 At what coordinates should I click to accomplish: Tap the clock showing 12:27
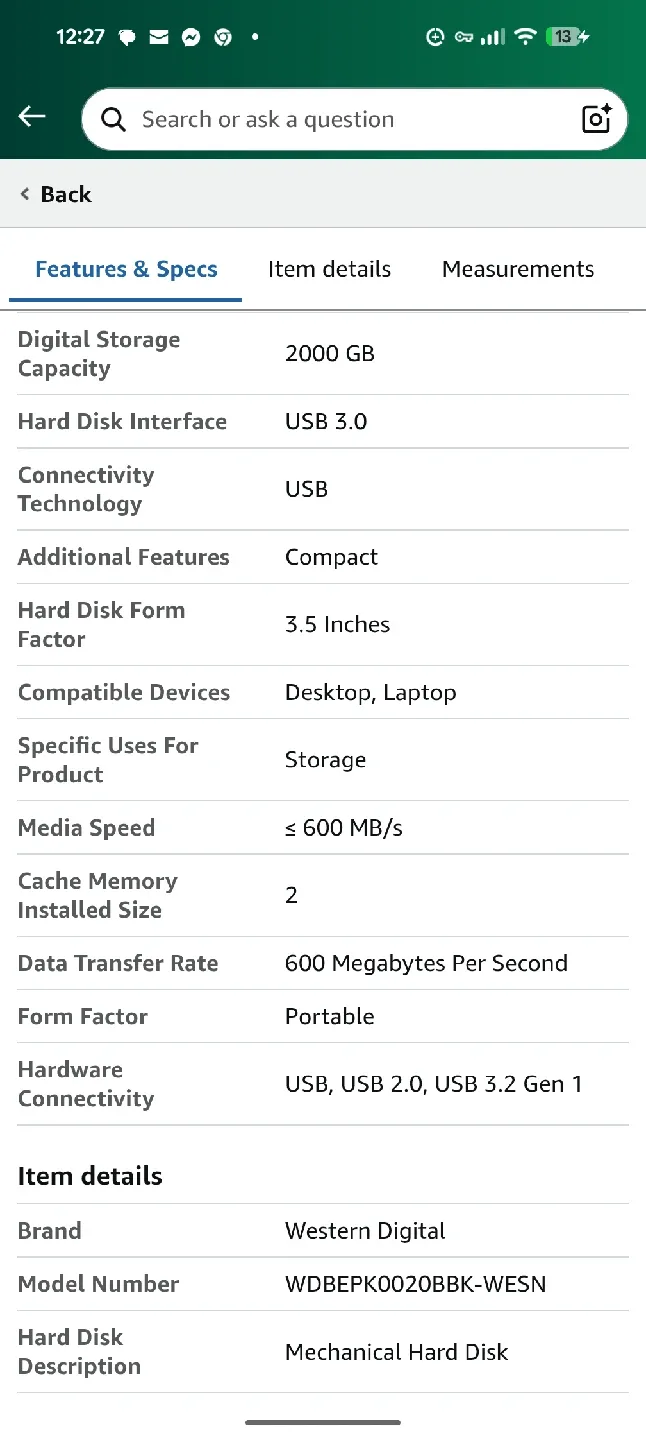pos(78,37)
